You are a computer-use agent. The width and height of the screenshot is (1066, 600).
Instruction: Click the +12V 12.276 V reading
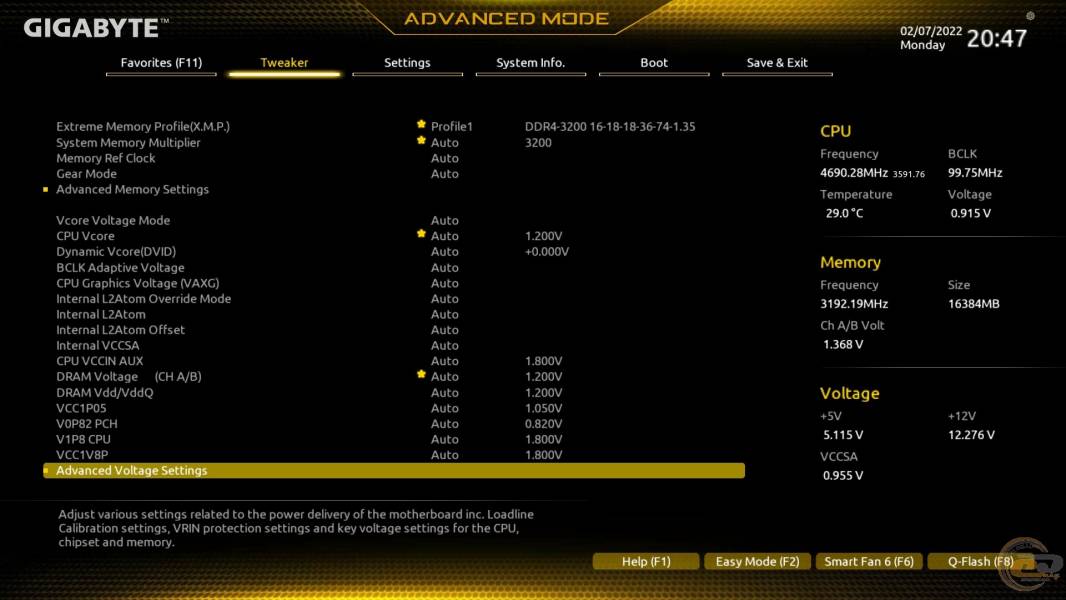(x=972, y=436)
